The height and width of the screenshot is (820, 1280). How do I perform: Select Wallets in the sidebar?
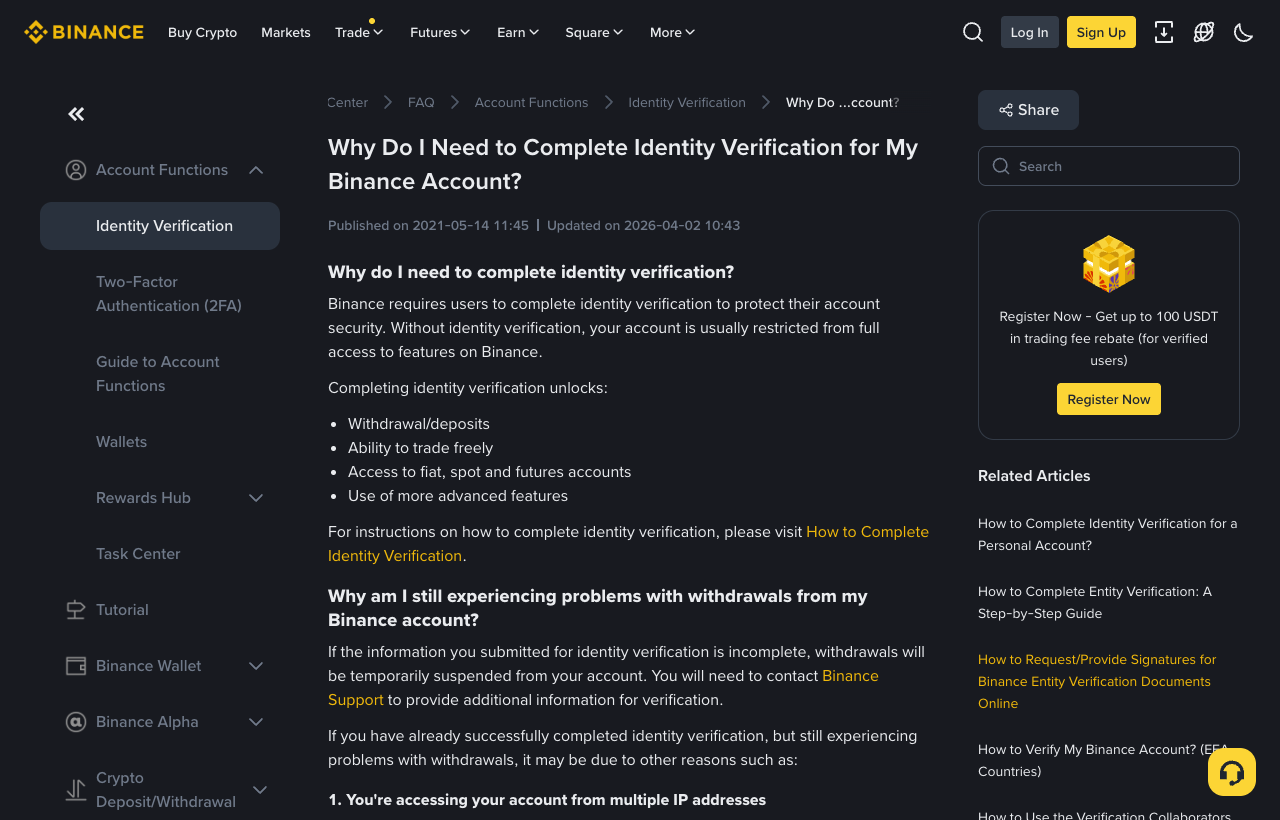click(x=122, y=442)
